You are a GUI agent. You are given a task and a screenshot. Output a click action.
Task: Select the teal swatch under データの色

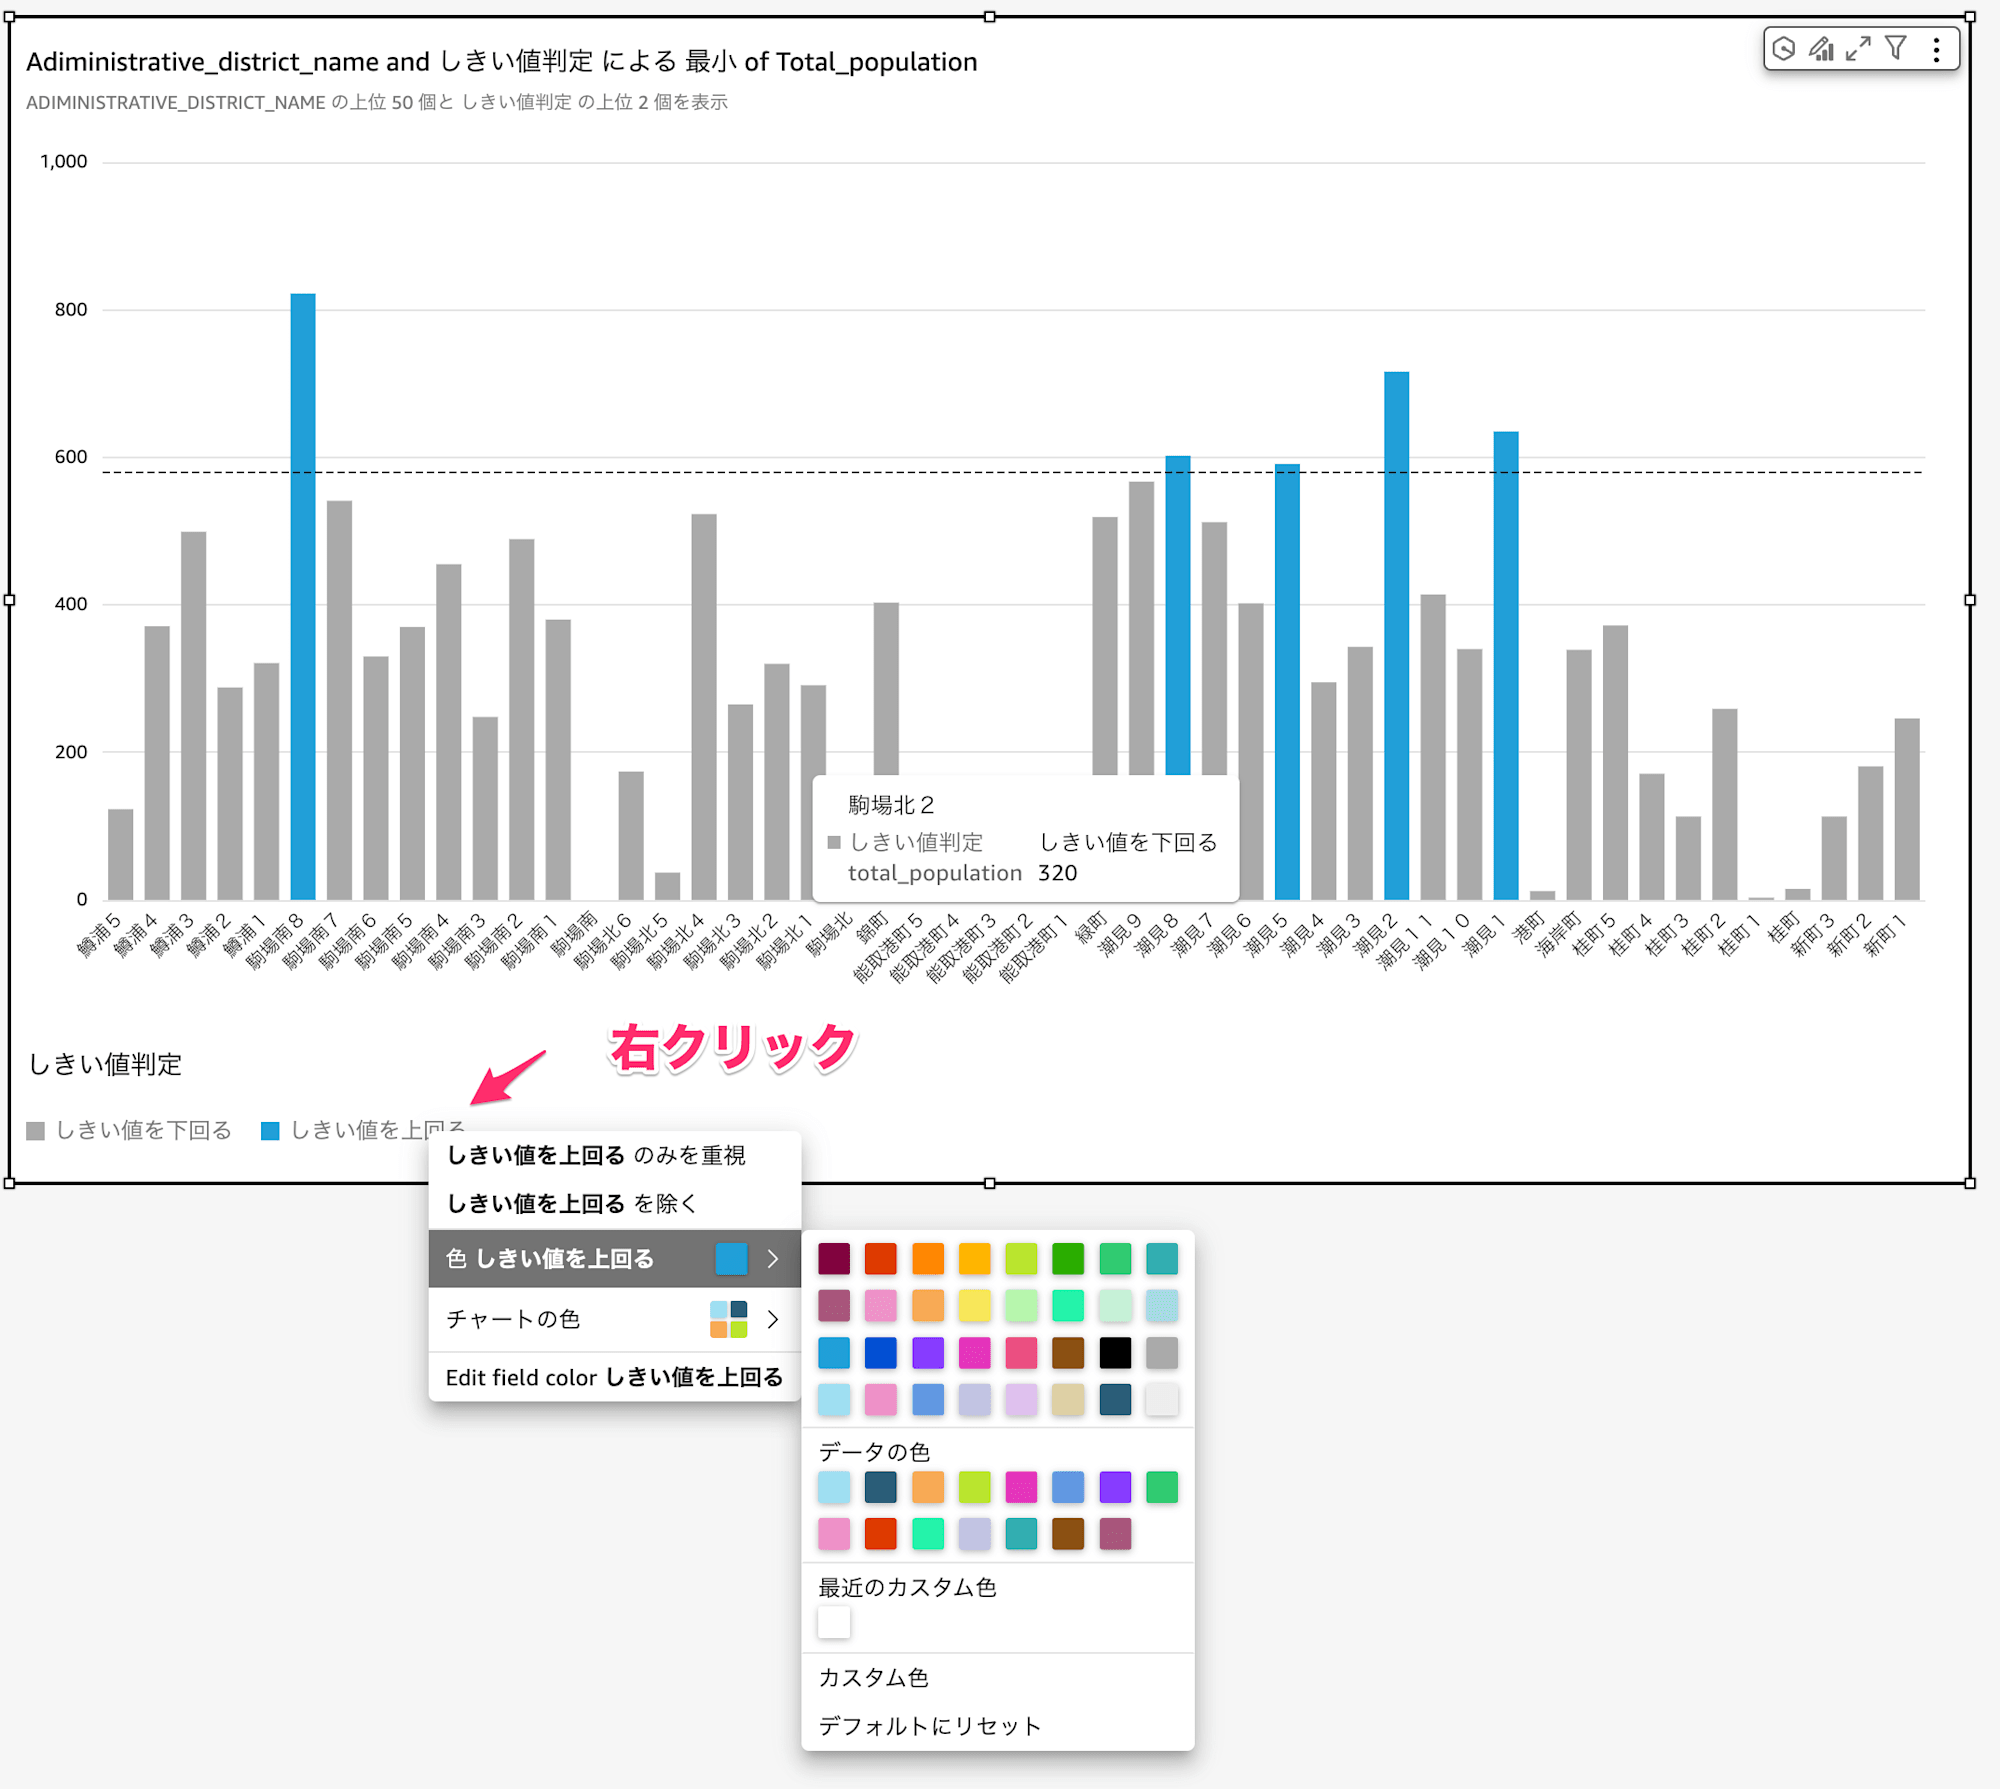click(1021, 1534)
